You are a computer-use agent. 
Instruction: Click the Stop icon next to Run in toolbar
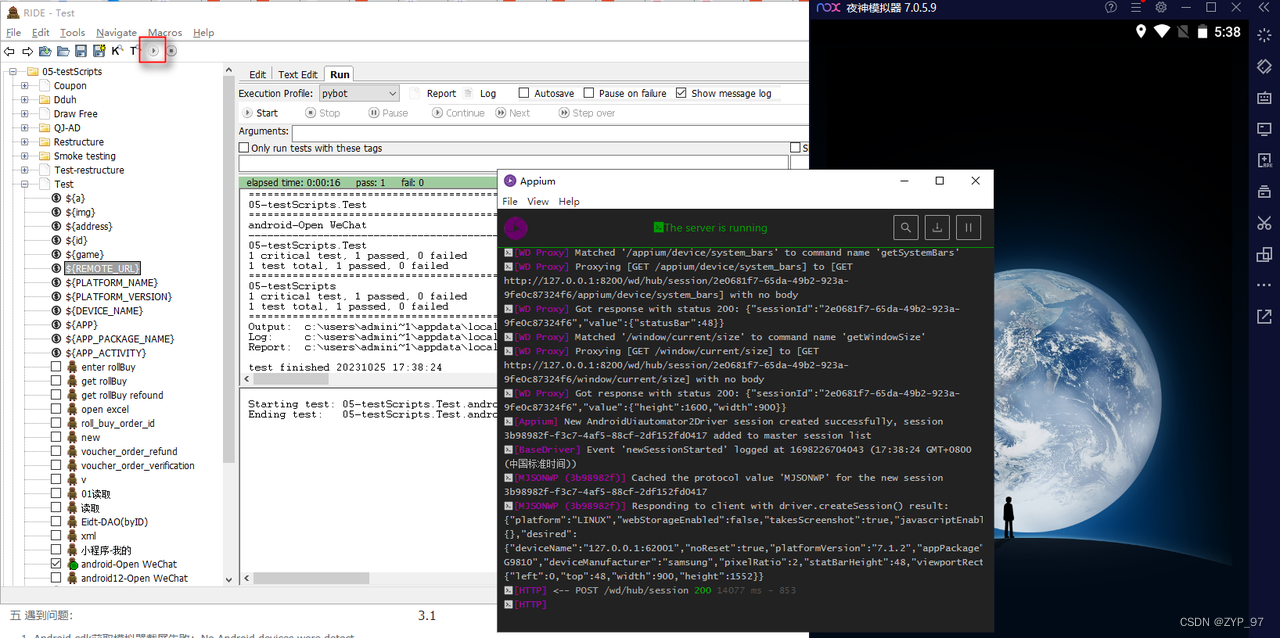(x=172, y=50)
